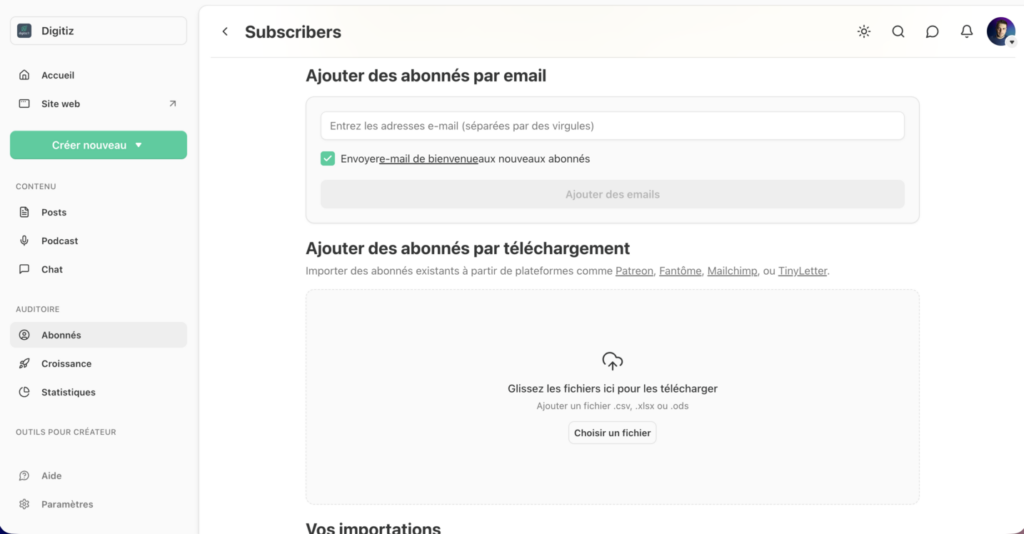Go to Posts section
The height and width of the screenshot is (534, 1024).
tap(99, 212)
